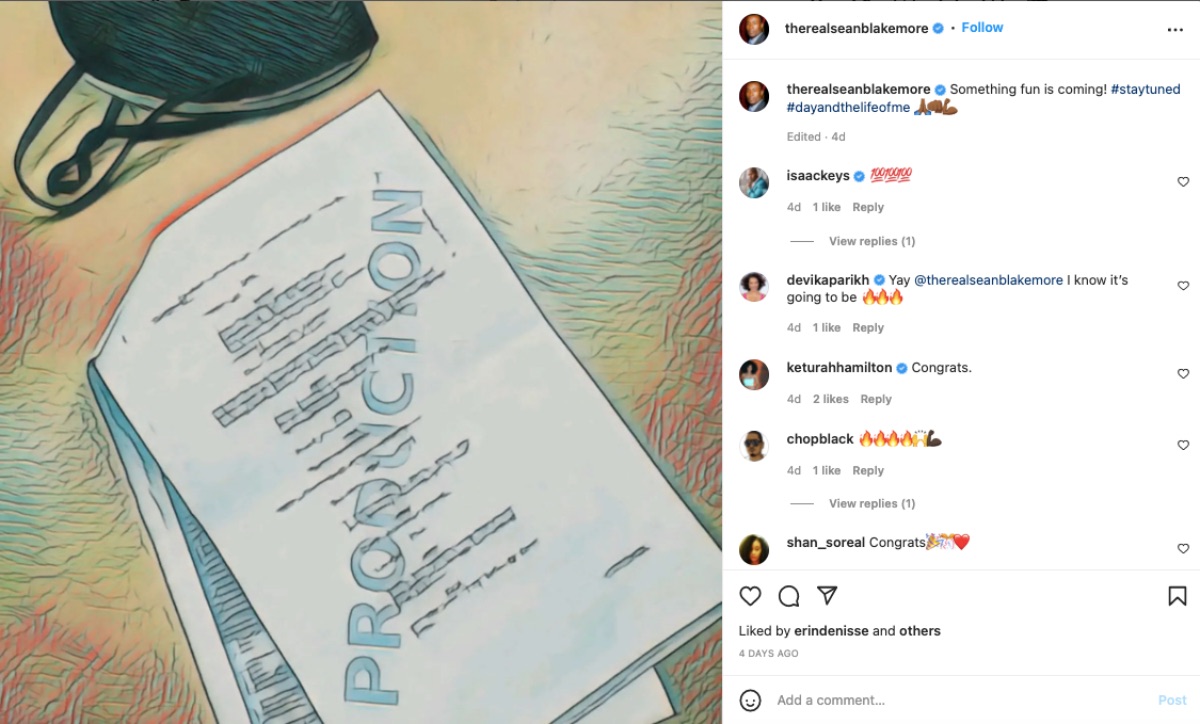Viewport: 1200px width, 724px height.
Task: Share the post using paper plane icon
Action: 827,596
